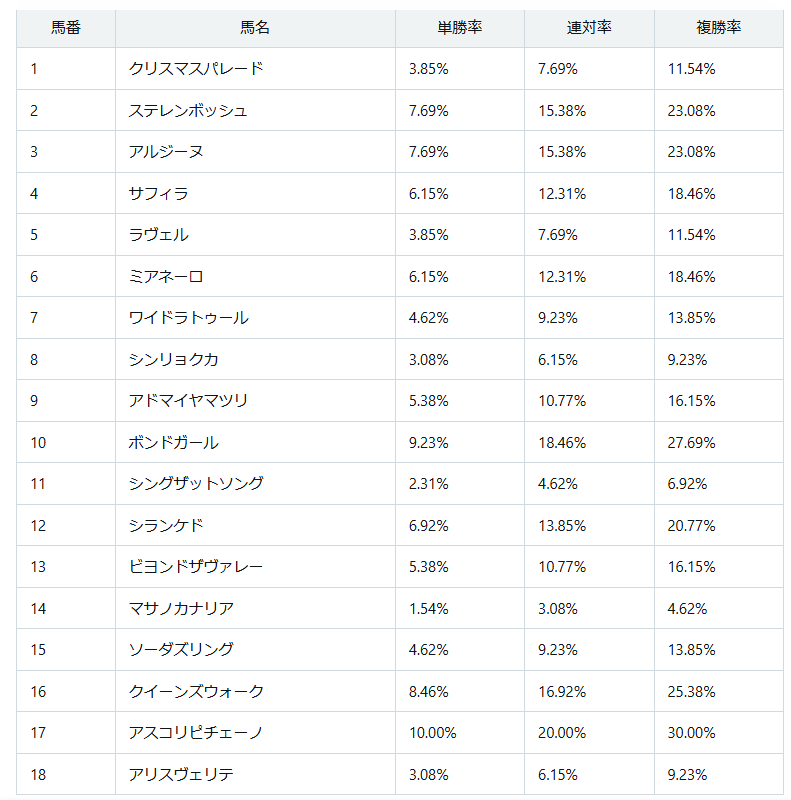Select horse name クリスマスパレード
The image size is (791, 800).
[x=196, y=69]
